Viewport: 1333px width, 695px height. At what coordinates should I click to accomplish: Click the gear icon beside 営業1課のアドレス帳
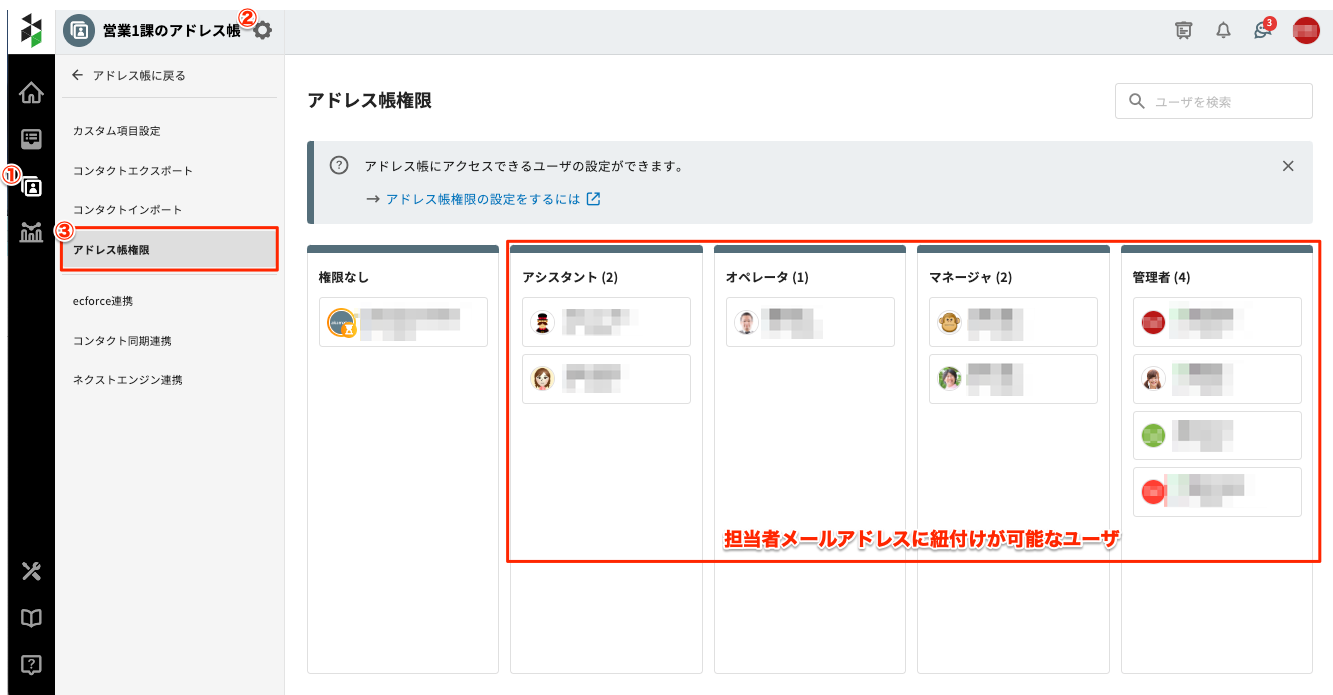263,31
